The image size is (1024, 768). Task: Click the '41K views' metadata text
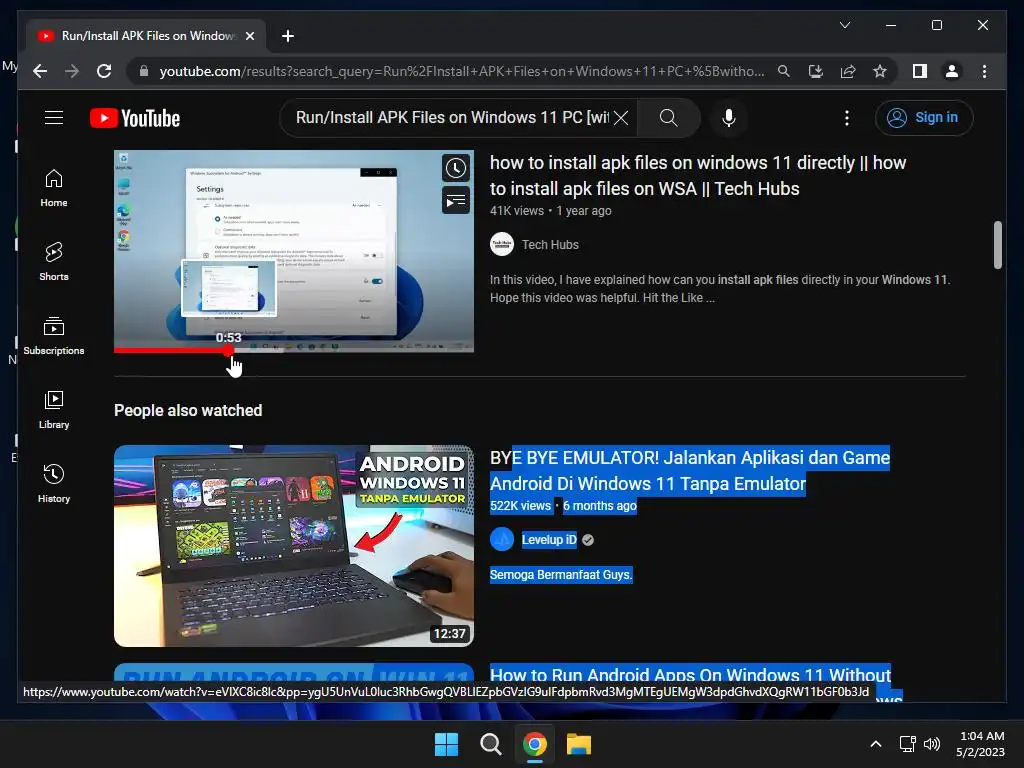pos(517,211)
